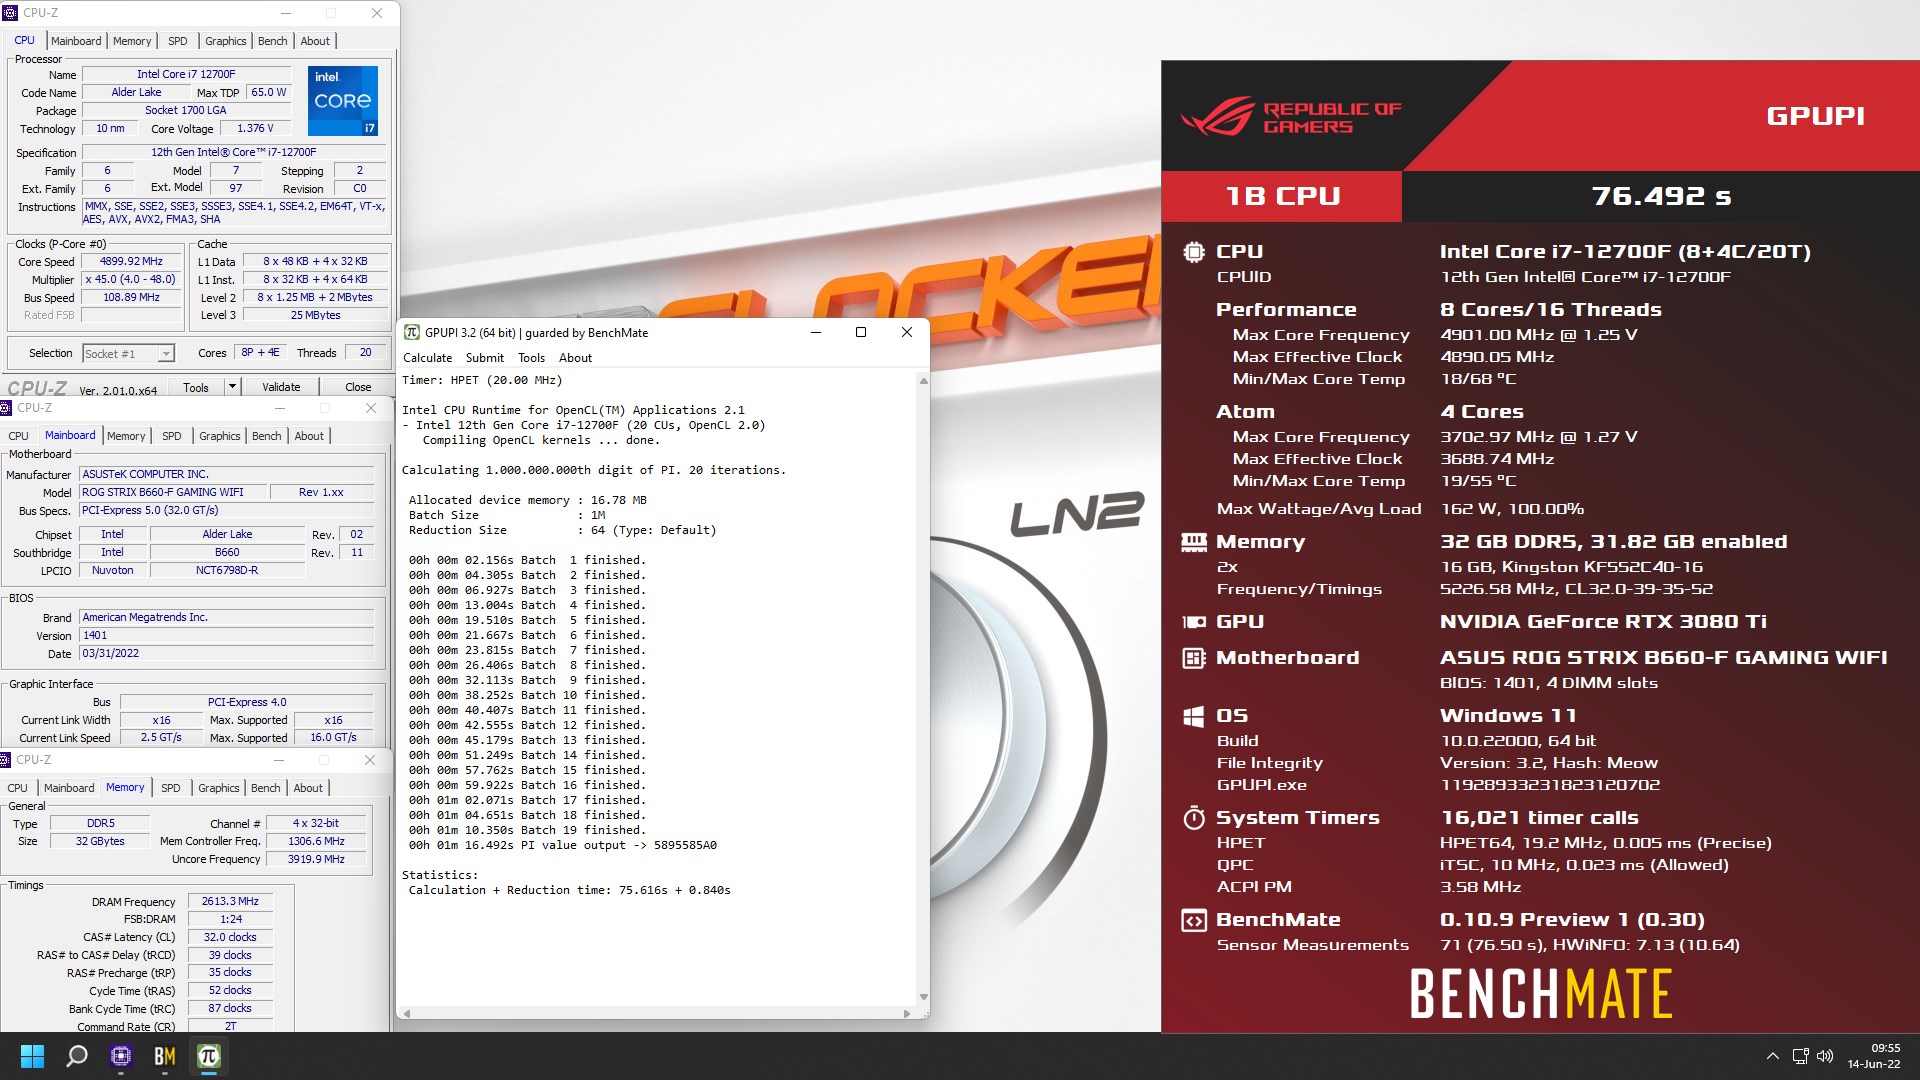Image resolution: width=1920 pixels, height=1080 pixels.
Task: Open Tools dropdown arrow in CPU-Z
Action: coord(232,387)
